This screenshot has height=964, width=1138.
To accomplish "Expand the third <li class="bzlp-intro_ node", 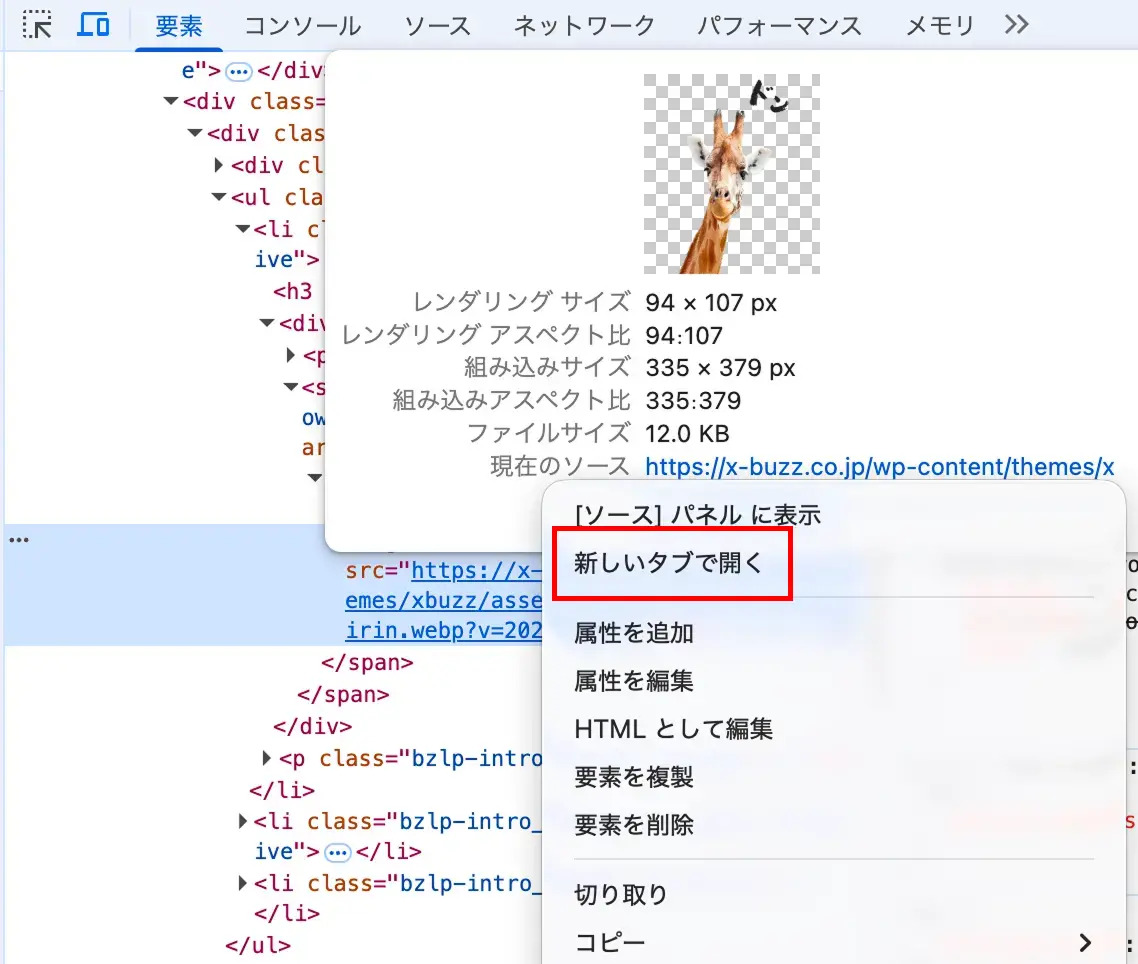I will pos(242,883).
